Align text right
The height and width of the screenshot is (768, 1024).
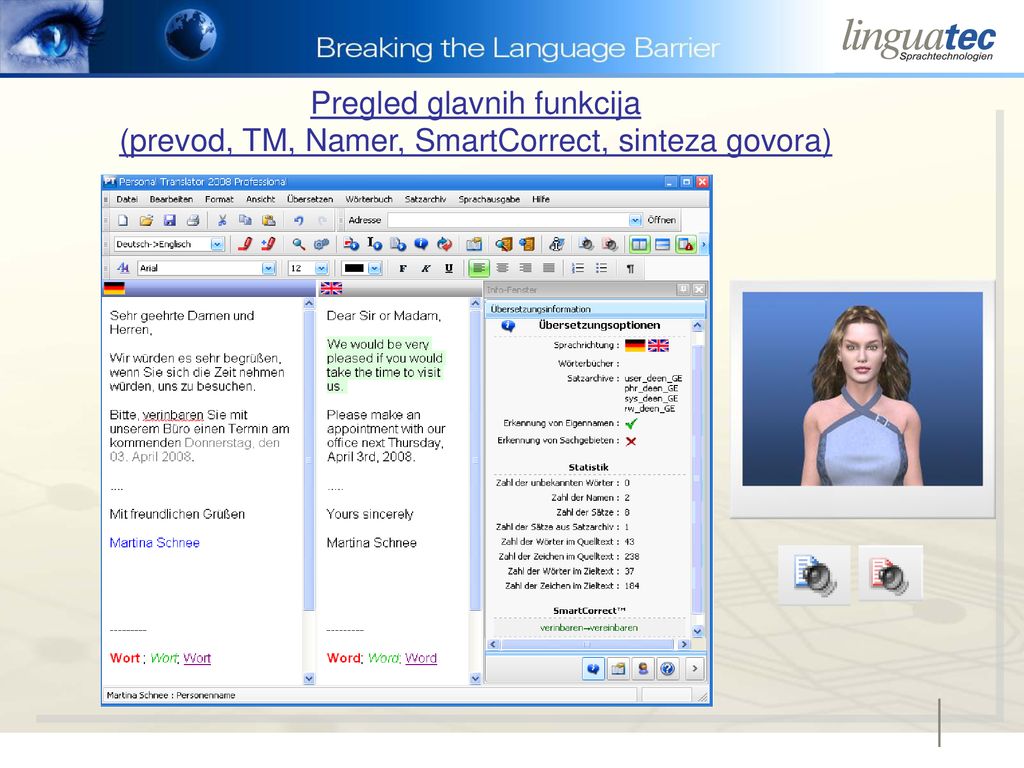(526, 268)
